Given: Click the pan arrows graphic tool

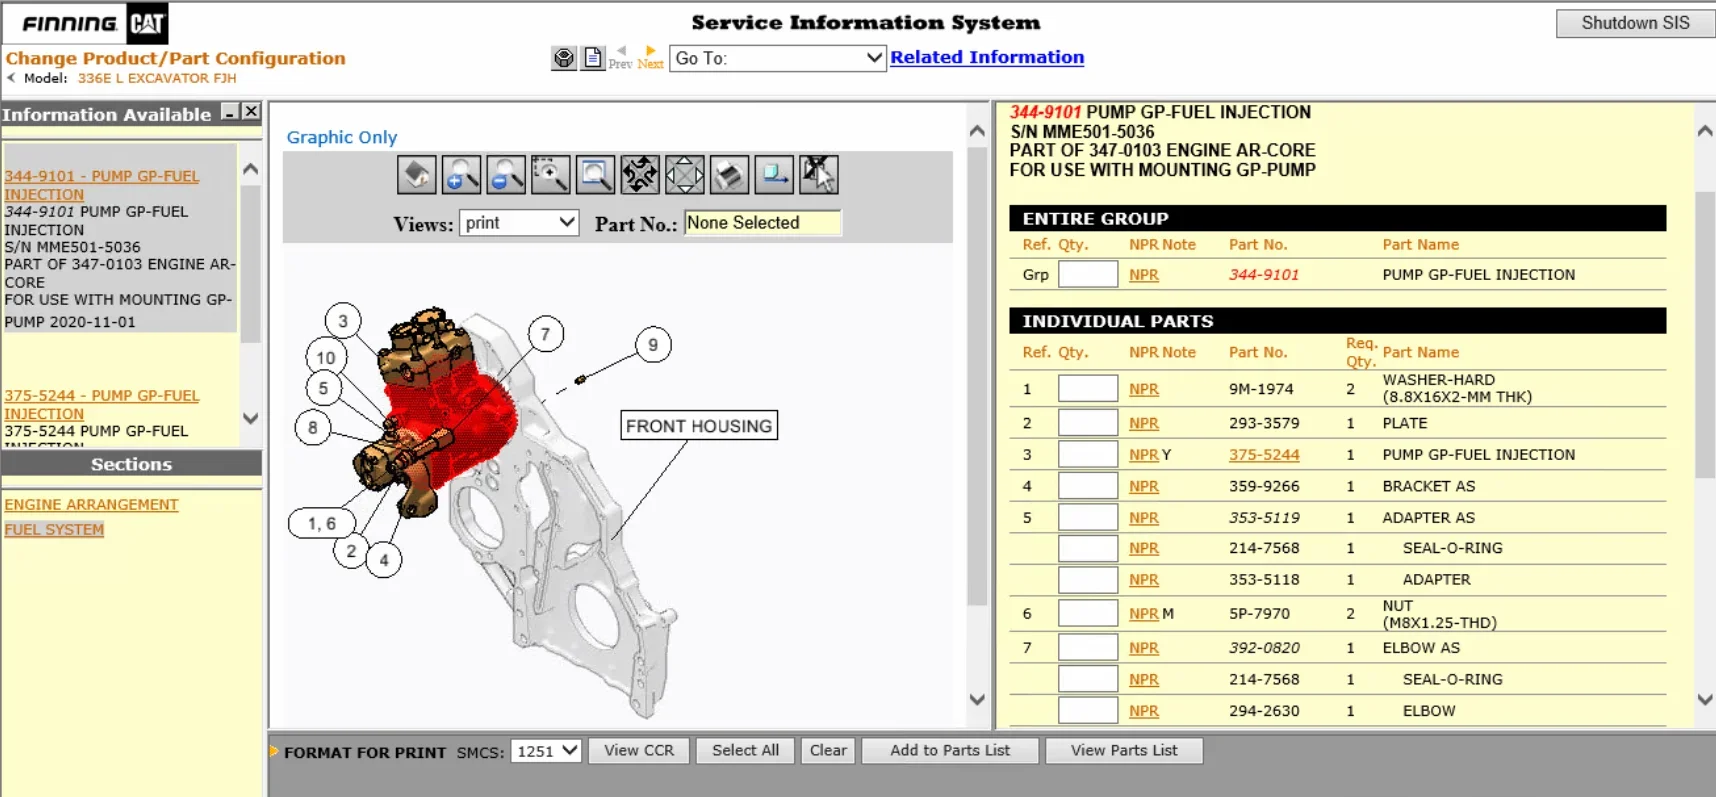Looking at the screenshot, I should click(685, 175).
